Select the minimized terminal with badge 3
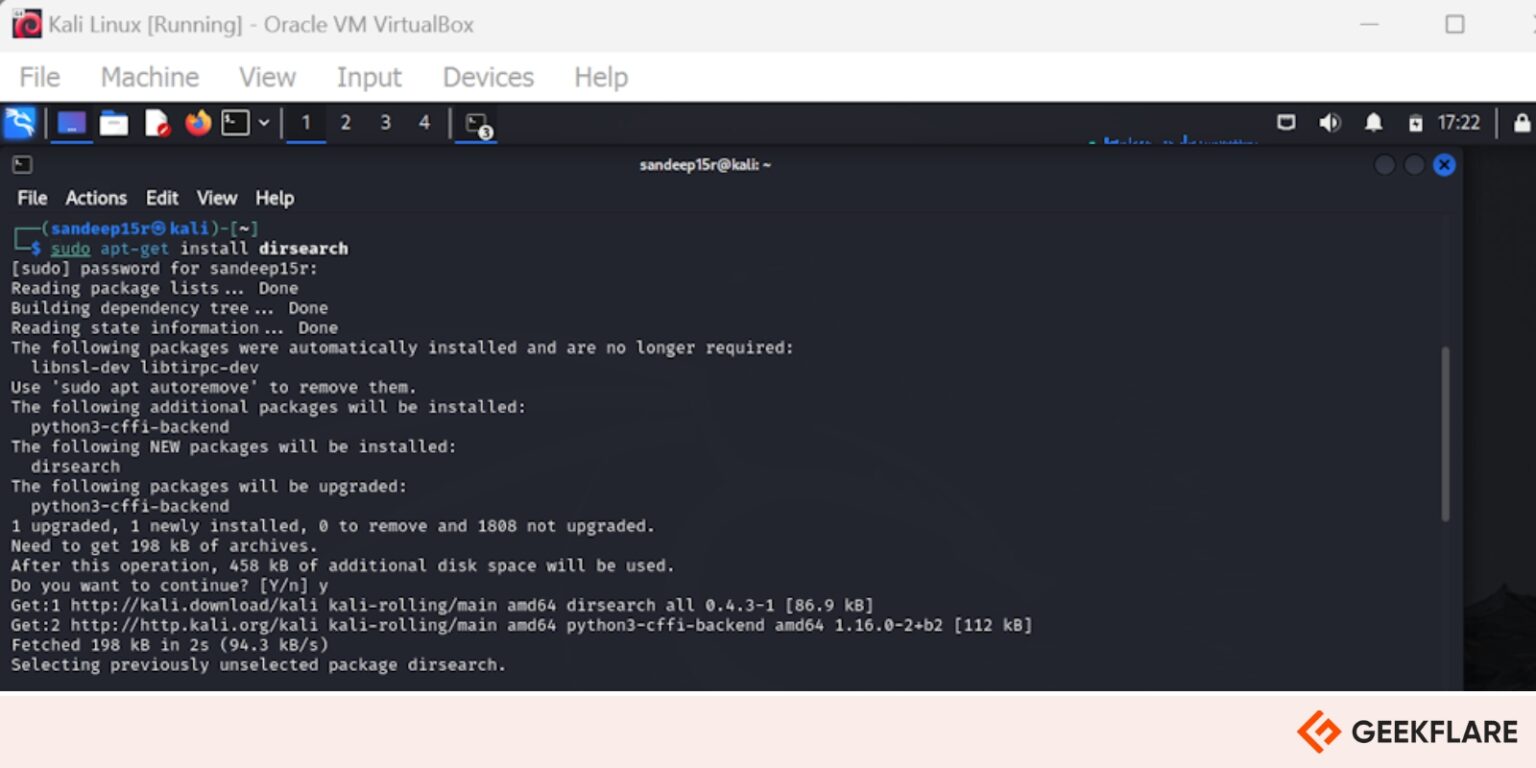The height and width of the screenshot is (768, 1536). point(475,122)
